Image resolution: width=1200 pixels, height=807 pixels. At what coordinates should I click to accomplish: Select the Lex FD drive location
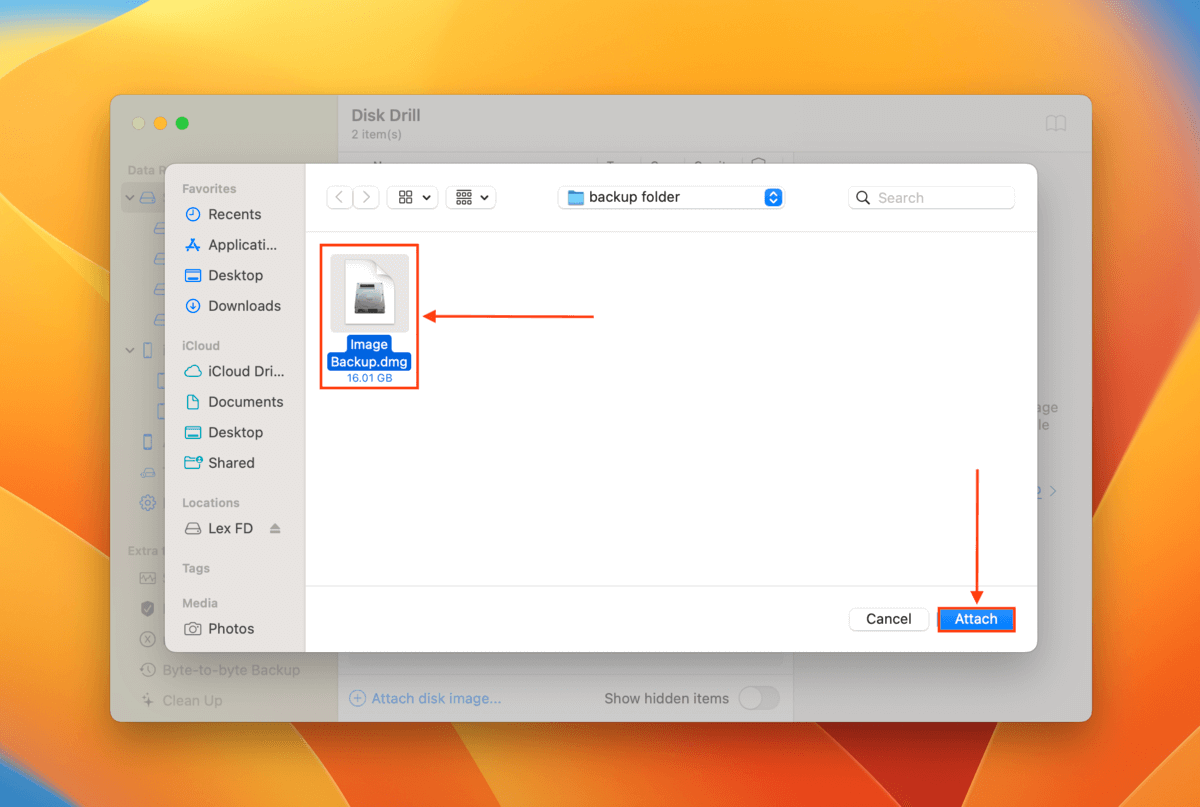230,528
